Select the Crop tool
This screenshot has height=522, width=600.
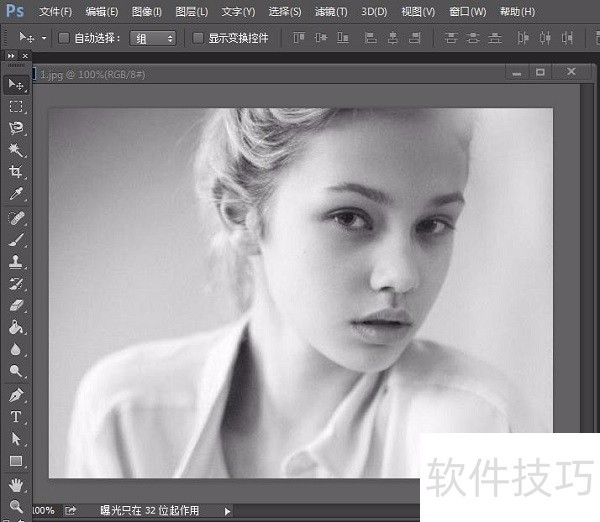click(x=16, y=172)
